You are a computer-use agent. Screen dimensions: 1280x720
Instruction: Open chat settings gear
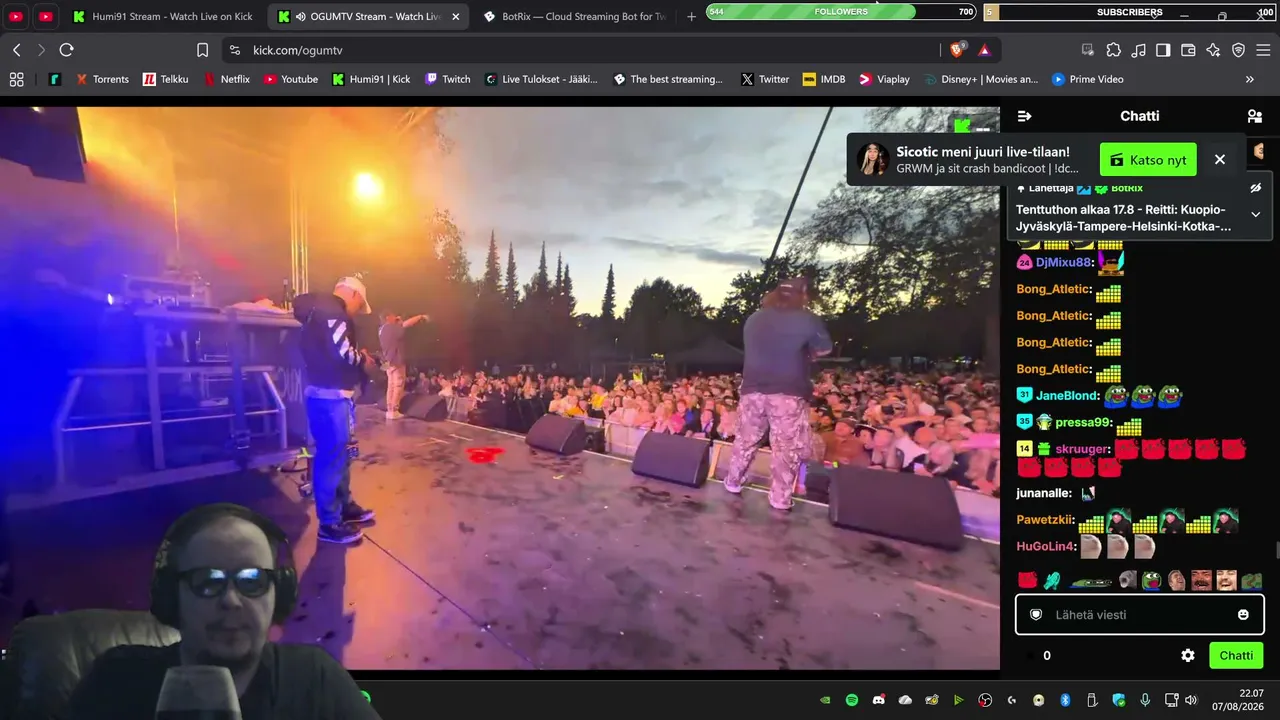1188,656
